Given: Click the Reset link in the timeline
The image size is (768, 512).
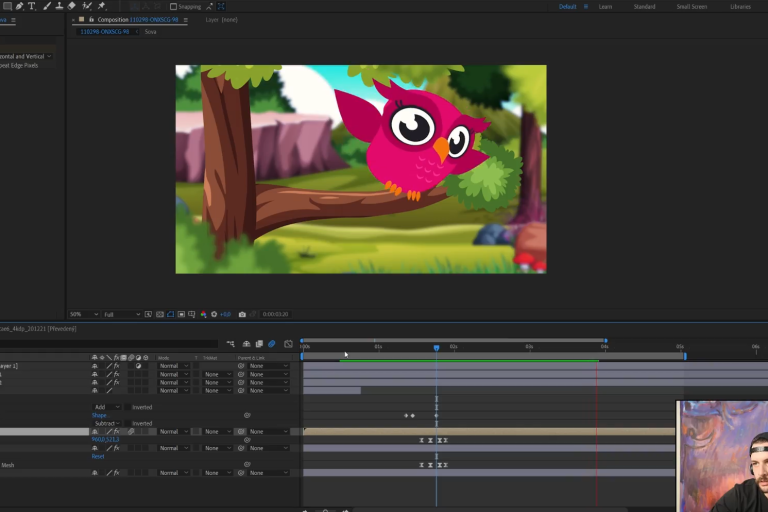Looking at the screenshot, I should tap(98, 456).
